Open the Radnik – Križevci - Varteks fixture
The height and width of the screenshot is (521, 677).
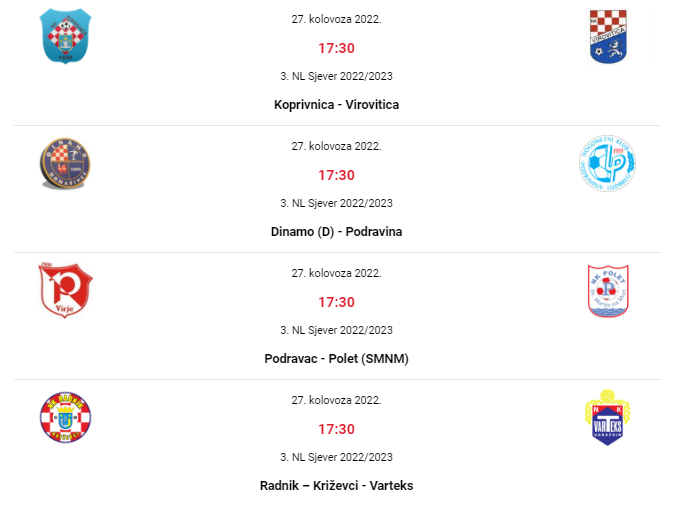[x=336, y=486]
